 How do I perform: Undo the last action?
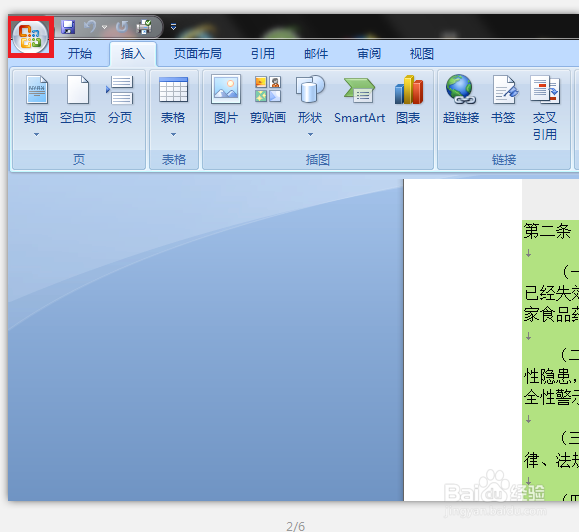90,27
